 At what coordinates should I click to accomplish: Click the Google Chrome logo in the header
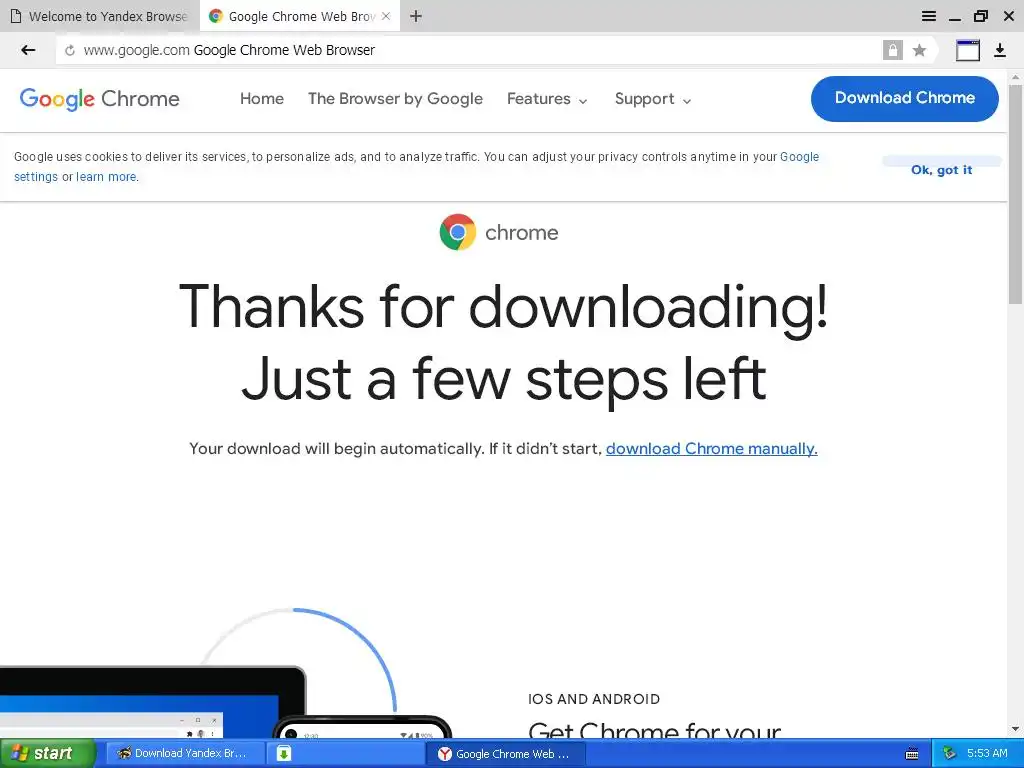coord(99,99)
